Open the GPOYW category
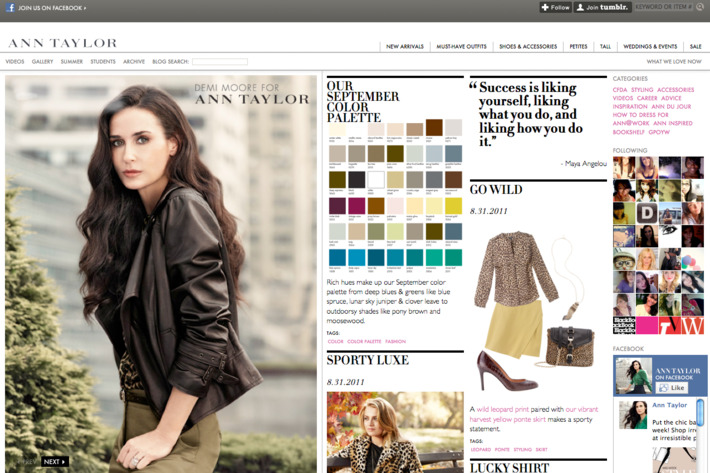 pos(659,132)
